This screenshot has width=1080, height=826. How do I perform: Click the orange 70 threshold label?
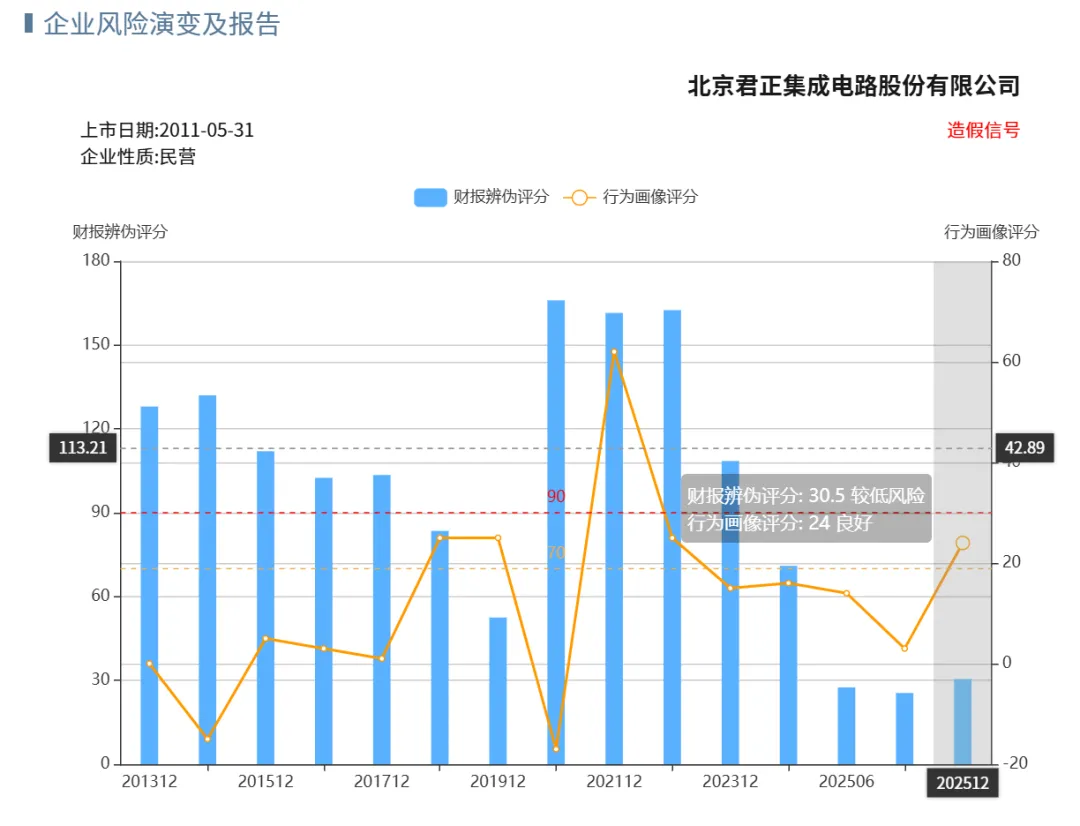pos(556,553)
